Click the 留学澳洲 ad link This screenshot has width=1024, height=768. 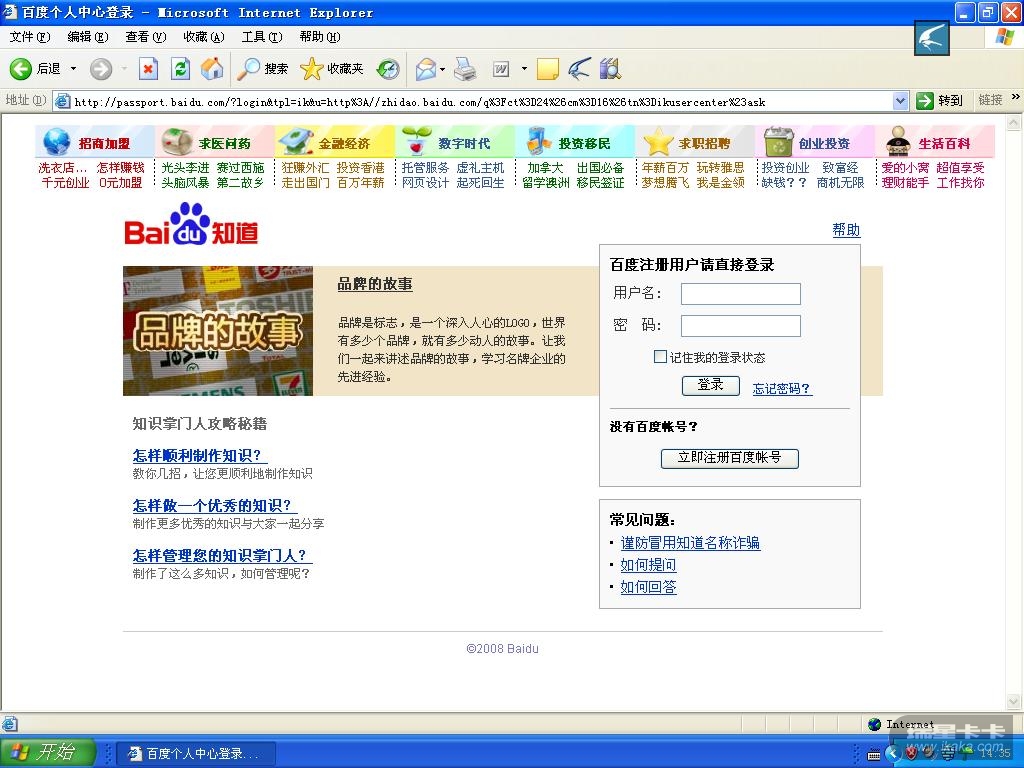(545, 183)
